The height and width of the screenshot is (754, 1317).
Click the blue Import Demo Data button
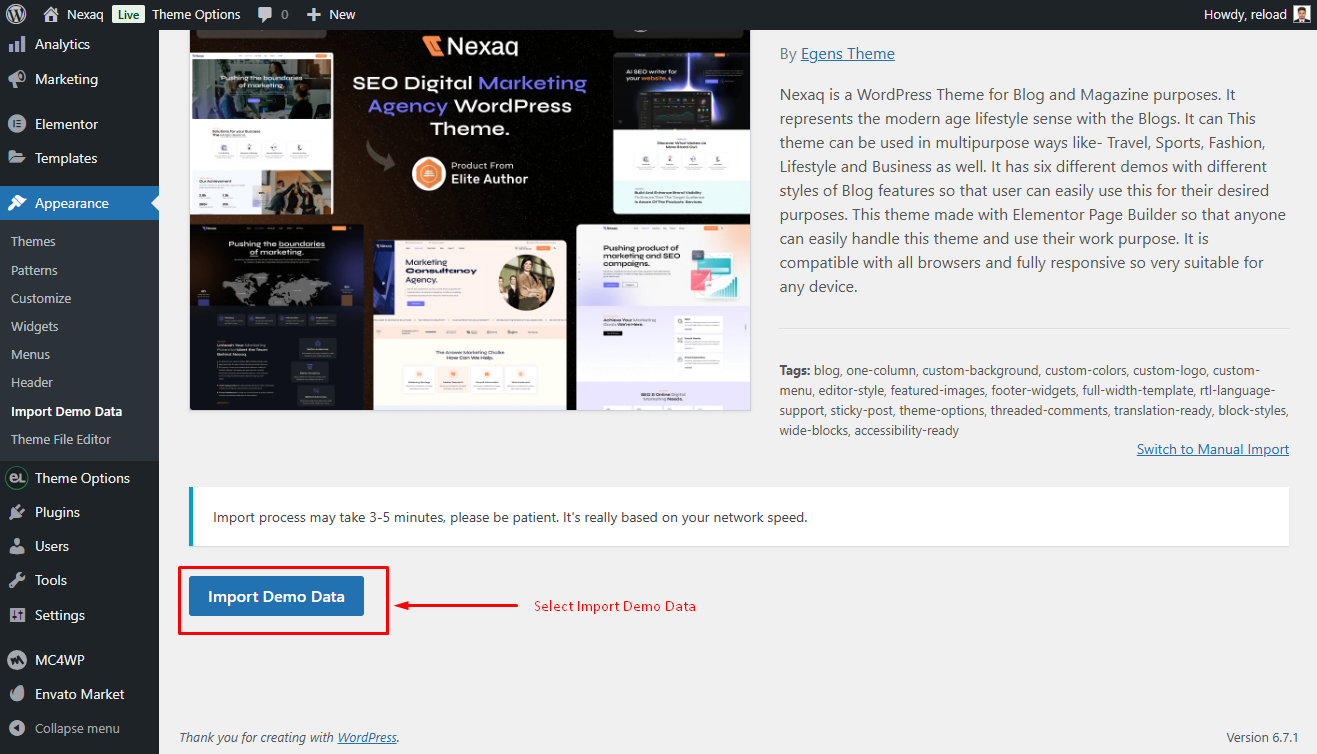click(x=276, y=597)
